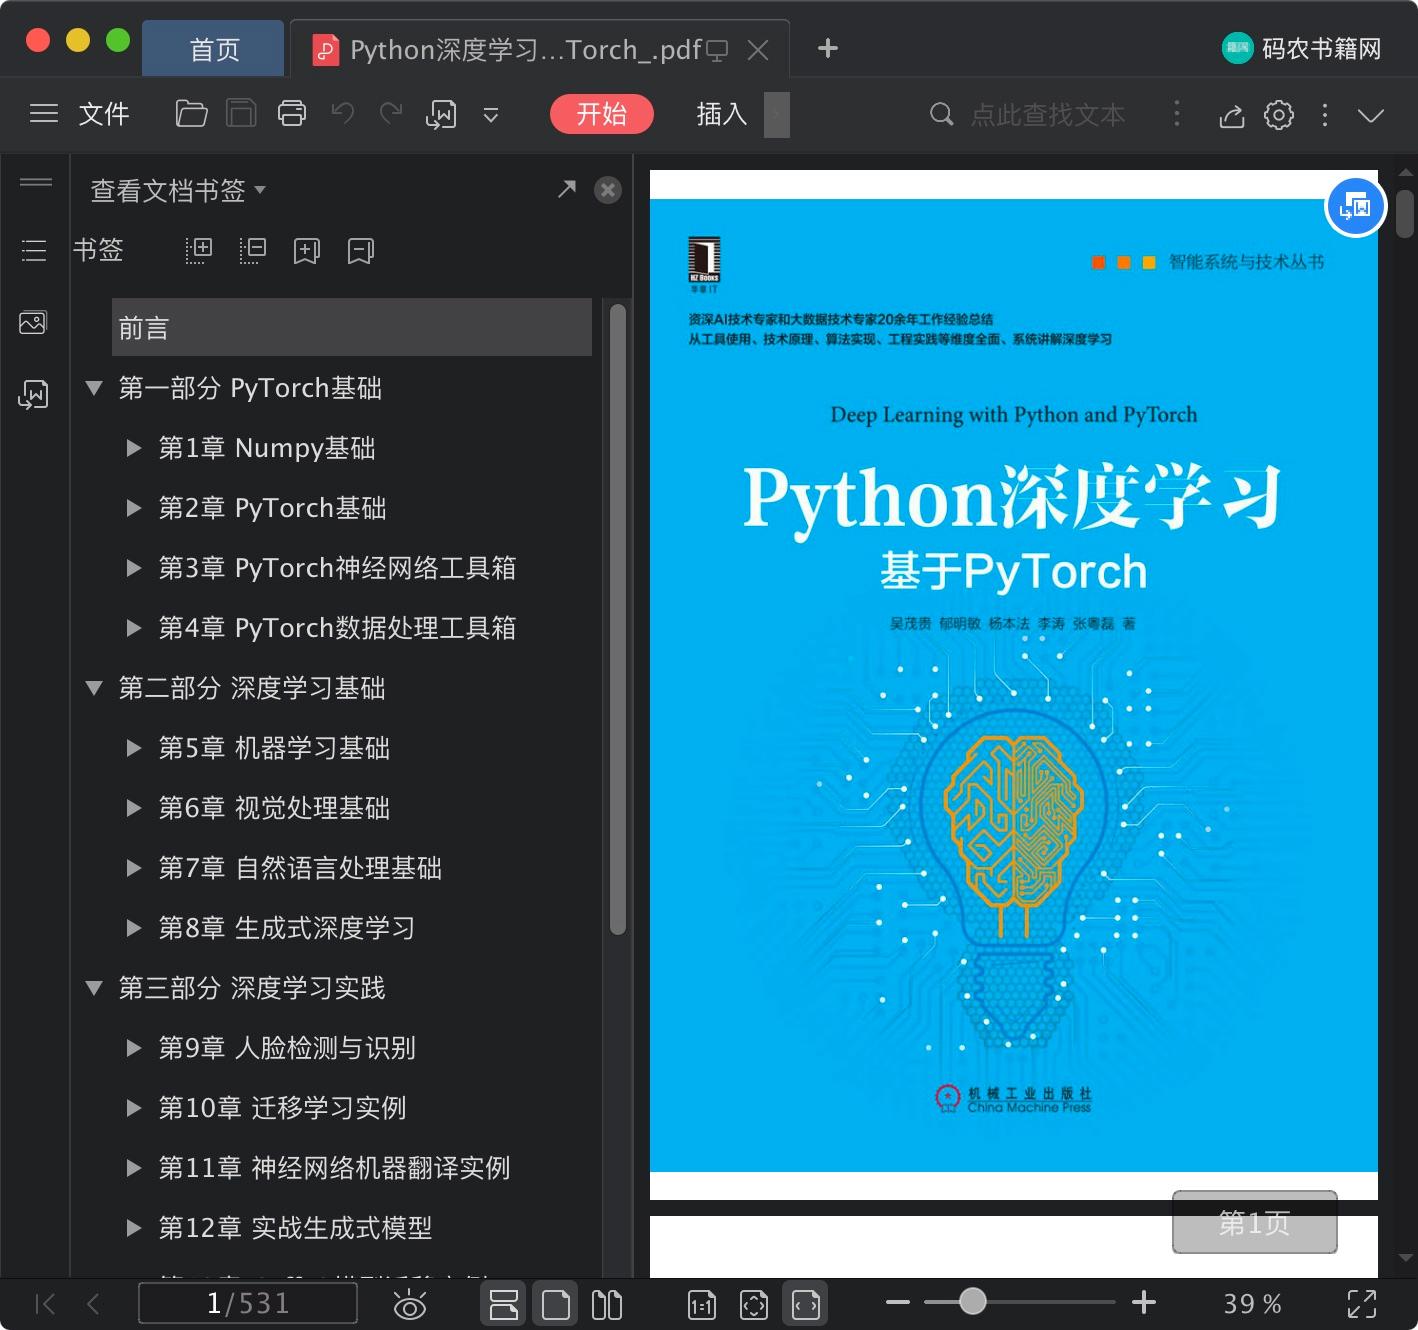The width and height of the screenshot is (1418, 1330).
Task: Switch to the 首页 tab
Action: coord(214,49)
